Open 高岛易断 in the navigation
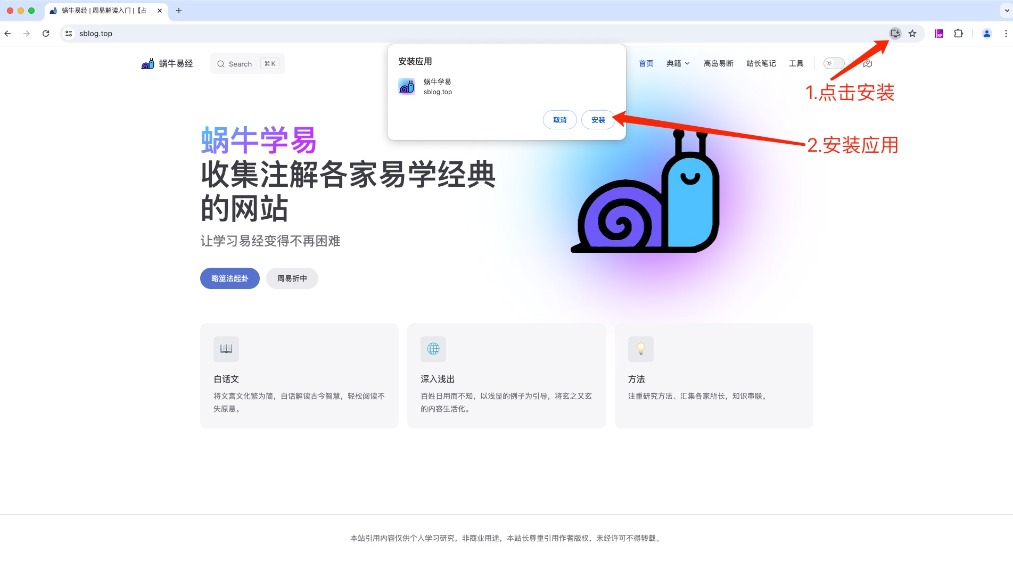1013x561 pixels. coord(718,63)
